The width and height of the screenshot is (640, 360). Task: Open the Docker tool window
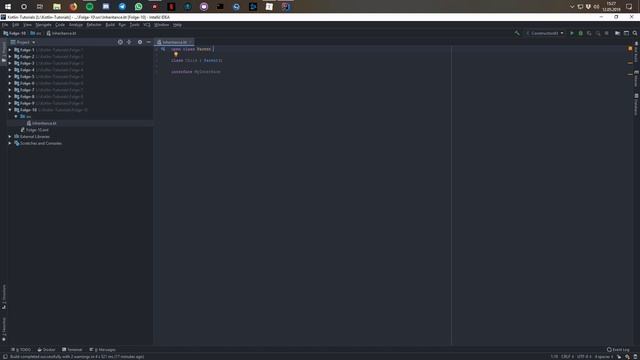(x=46, y=349)
